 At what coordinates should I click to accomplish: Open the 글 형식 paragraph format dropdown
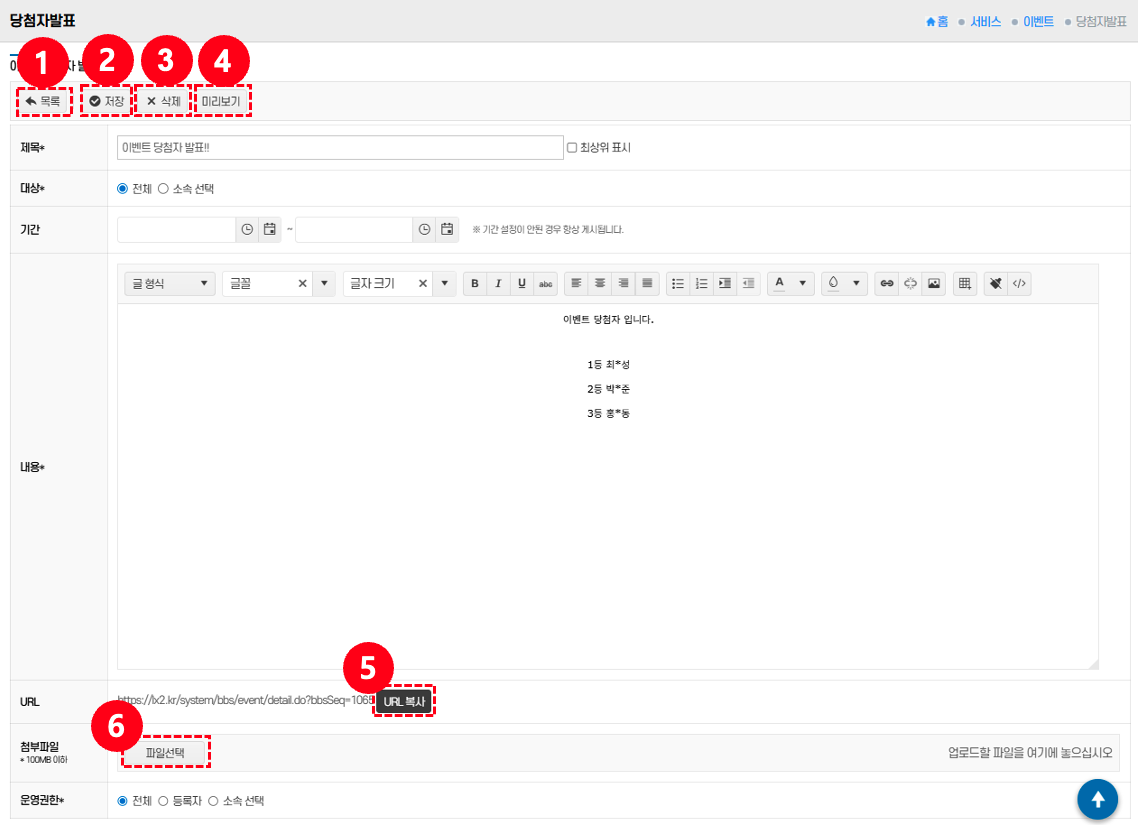click(169, 284)
